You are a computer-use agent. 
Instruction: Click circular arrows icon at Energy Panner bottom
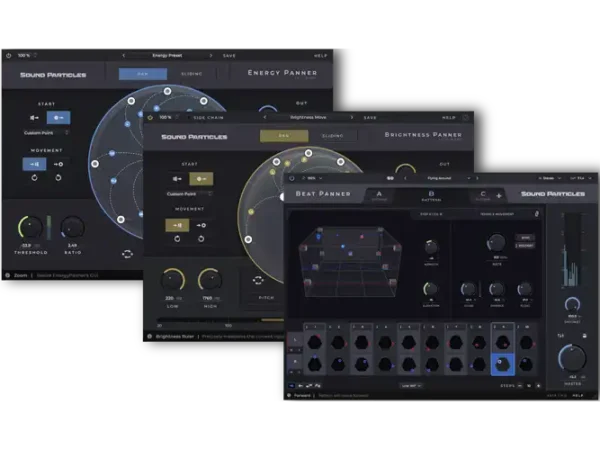click(127, 254)
